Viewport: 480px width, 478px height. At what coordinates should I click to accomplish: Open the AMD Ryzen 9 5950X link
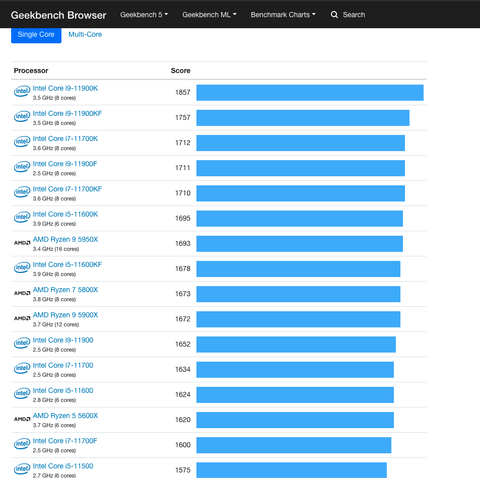tap(65, 239)
